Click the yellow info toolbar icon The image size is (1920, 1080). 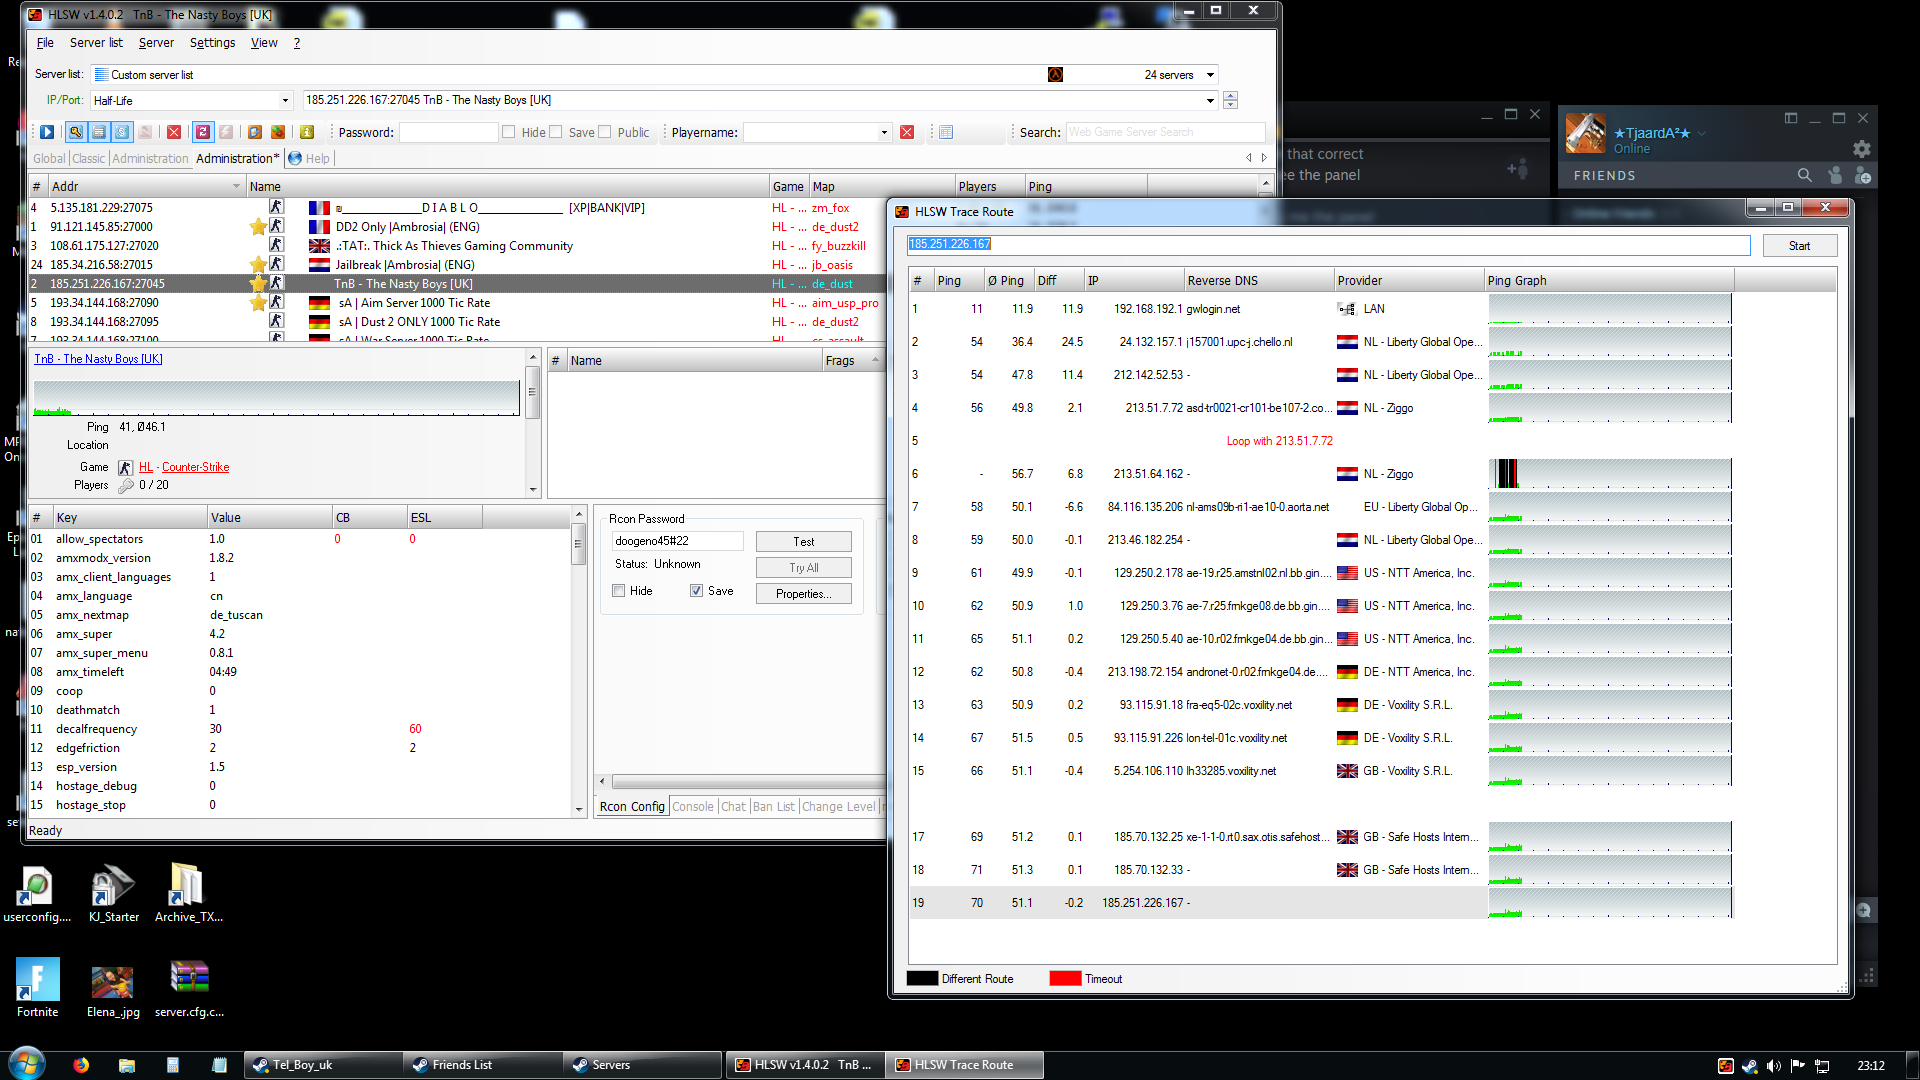tap(307, 132)
